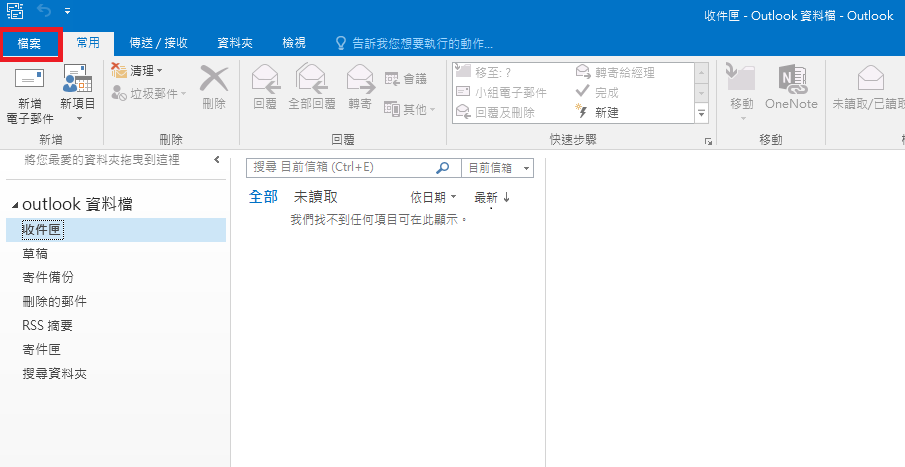This screenshot has height=467, width=905.
Task: Create a new email with 新增電子郵件
Action: 29,96
